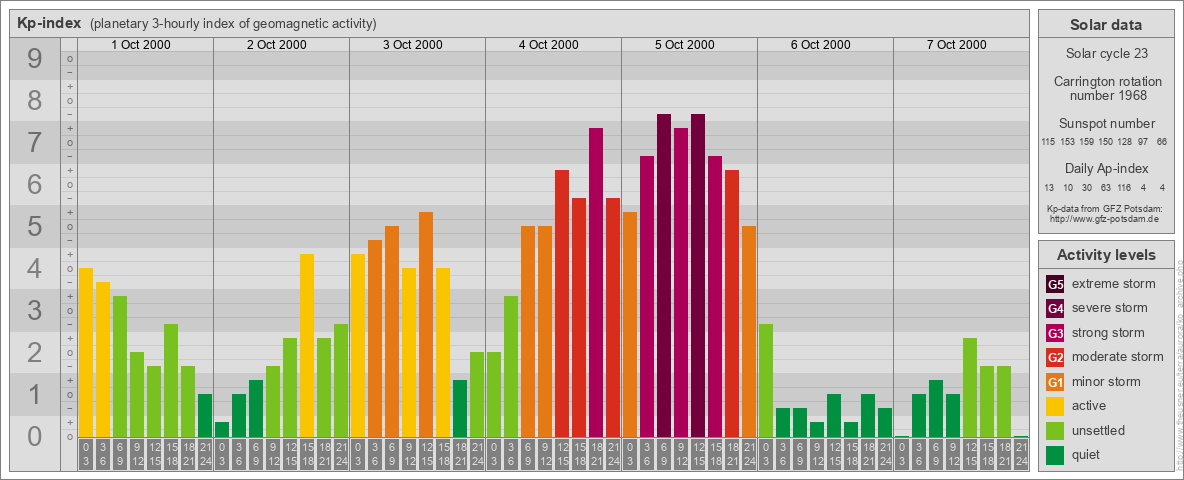Select the G2 moderate storm legend swatch

[x=1055, y=357]
